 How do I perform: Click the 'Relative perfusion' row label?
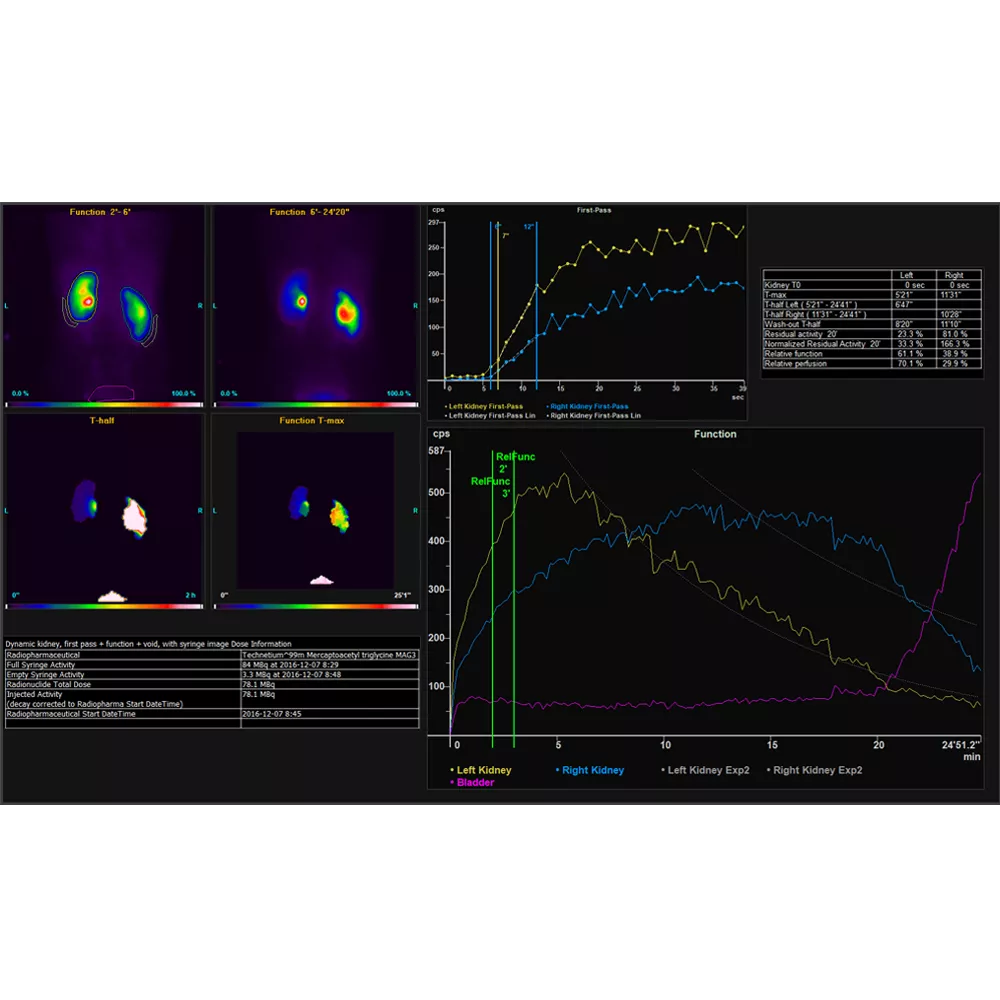pos(795,364)
